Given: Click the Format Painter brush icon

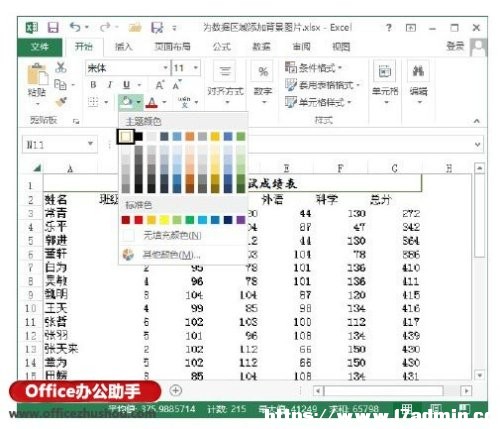Looking at the screenshot, I should (61, 102).
